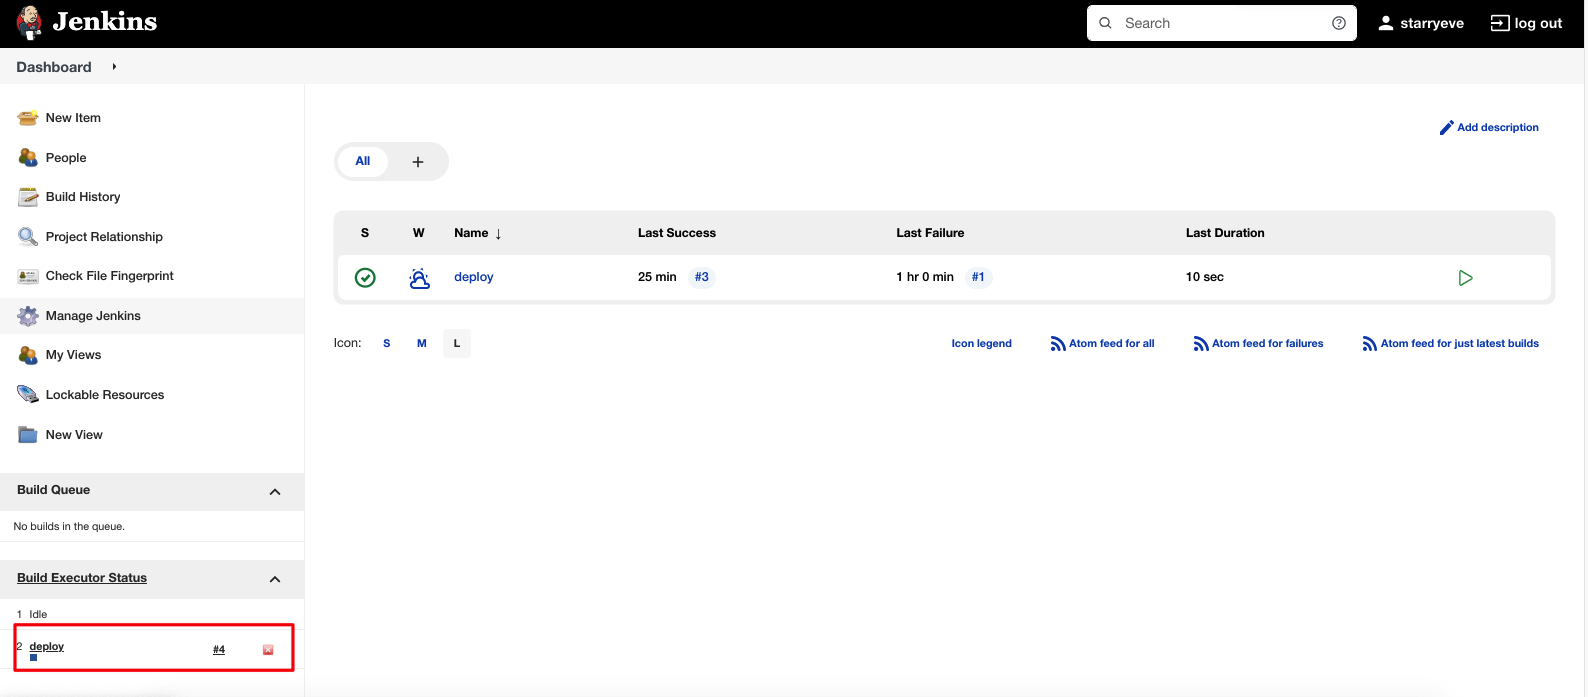Collapse the Build Queue panel
The height and width of the screenshot is (697, 1588).
click(275, 492)
